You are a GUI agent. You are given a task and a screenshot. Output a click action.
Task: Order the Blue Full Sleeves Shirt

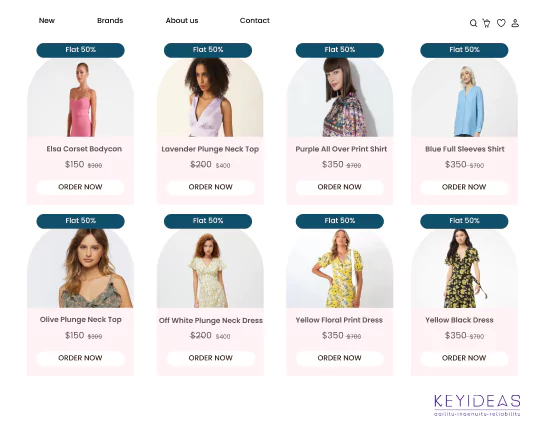coord(464,187)
